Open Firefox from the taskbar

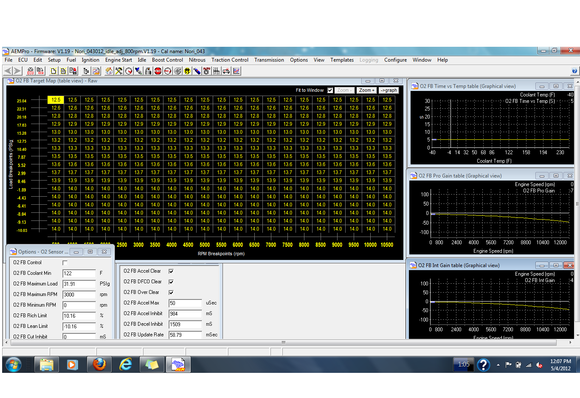point(99,365)
